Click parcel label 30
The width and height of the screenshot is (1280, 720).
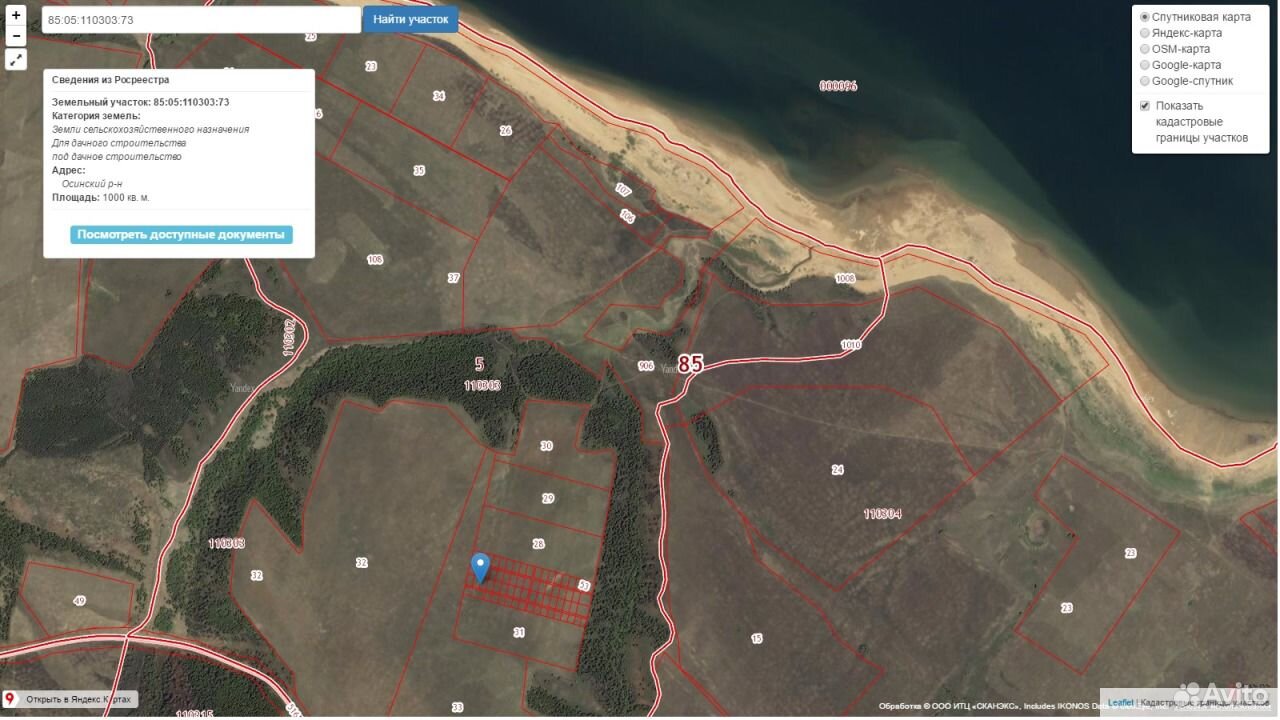[x=546, y=446]
